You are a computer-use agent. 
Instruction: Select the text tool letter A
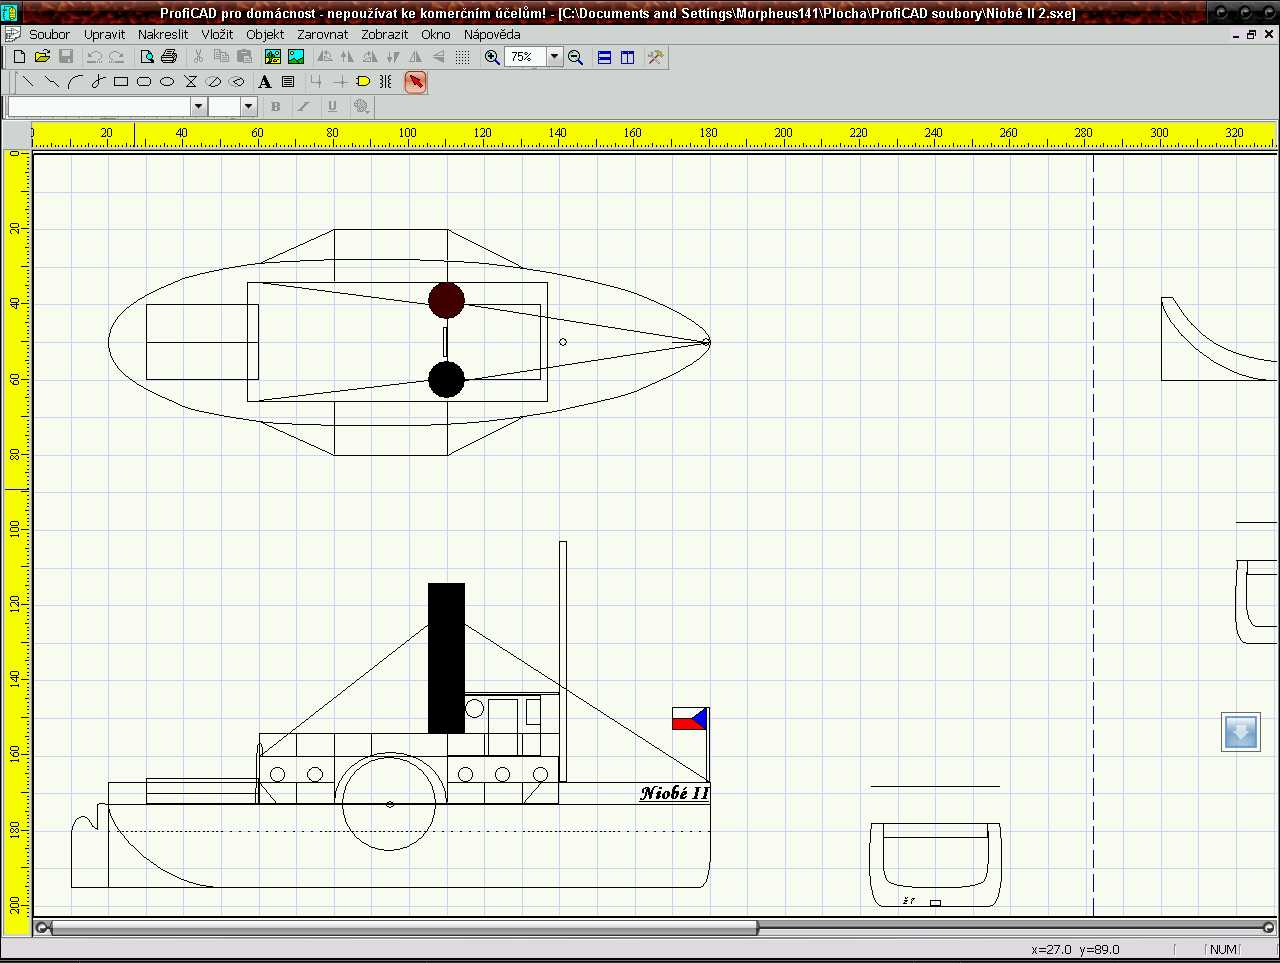[264, 82]
